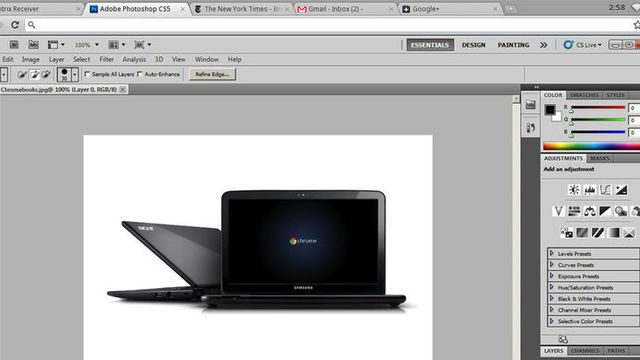Screen dimensions: 640x360
Task: Add a Vibrance adjustment
Action: click(x=558, y=211)
